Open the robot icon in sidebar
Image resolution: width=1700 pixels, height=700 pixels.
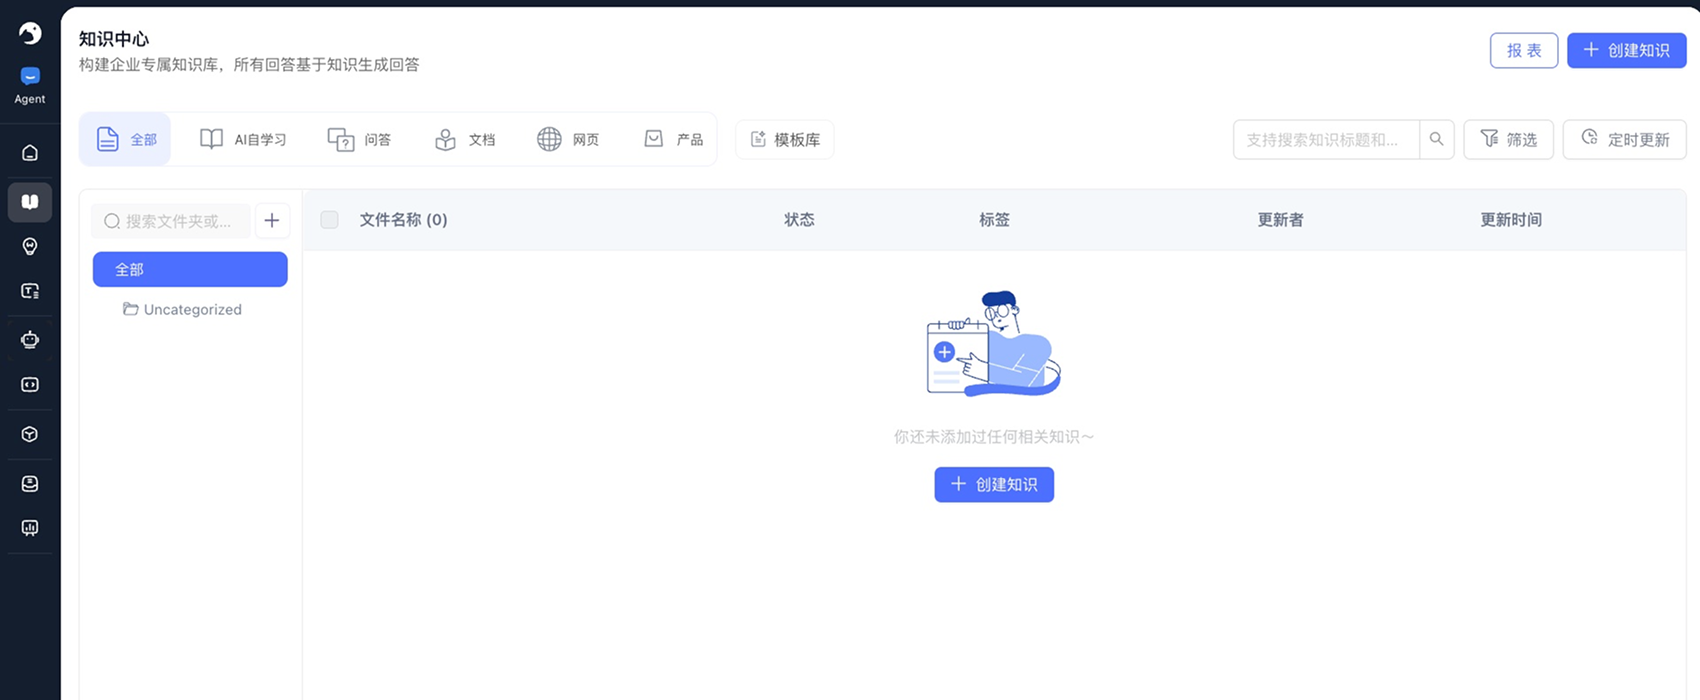pos(30,340)
